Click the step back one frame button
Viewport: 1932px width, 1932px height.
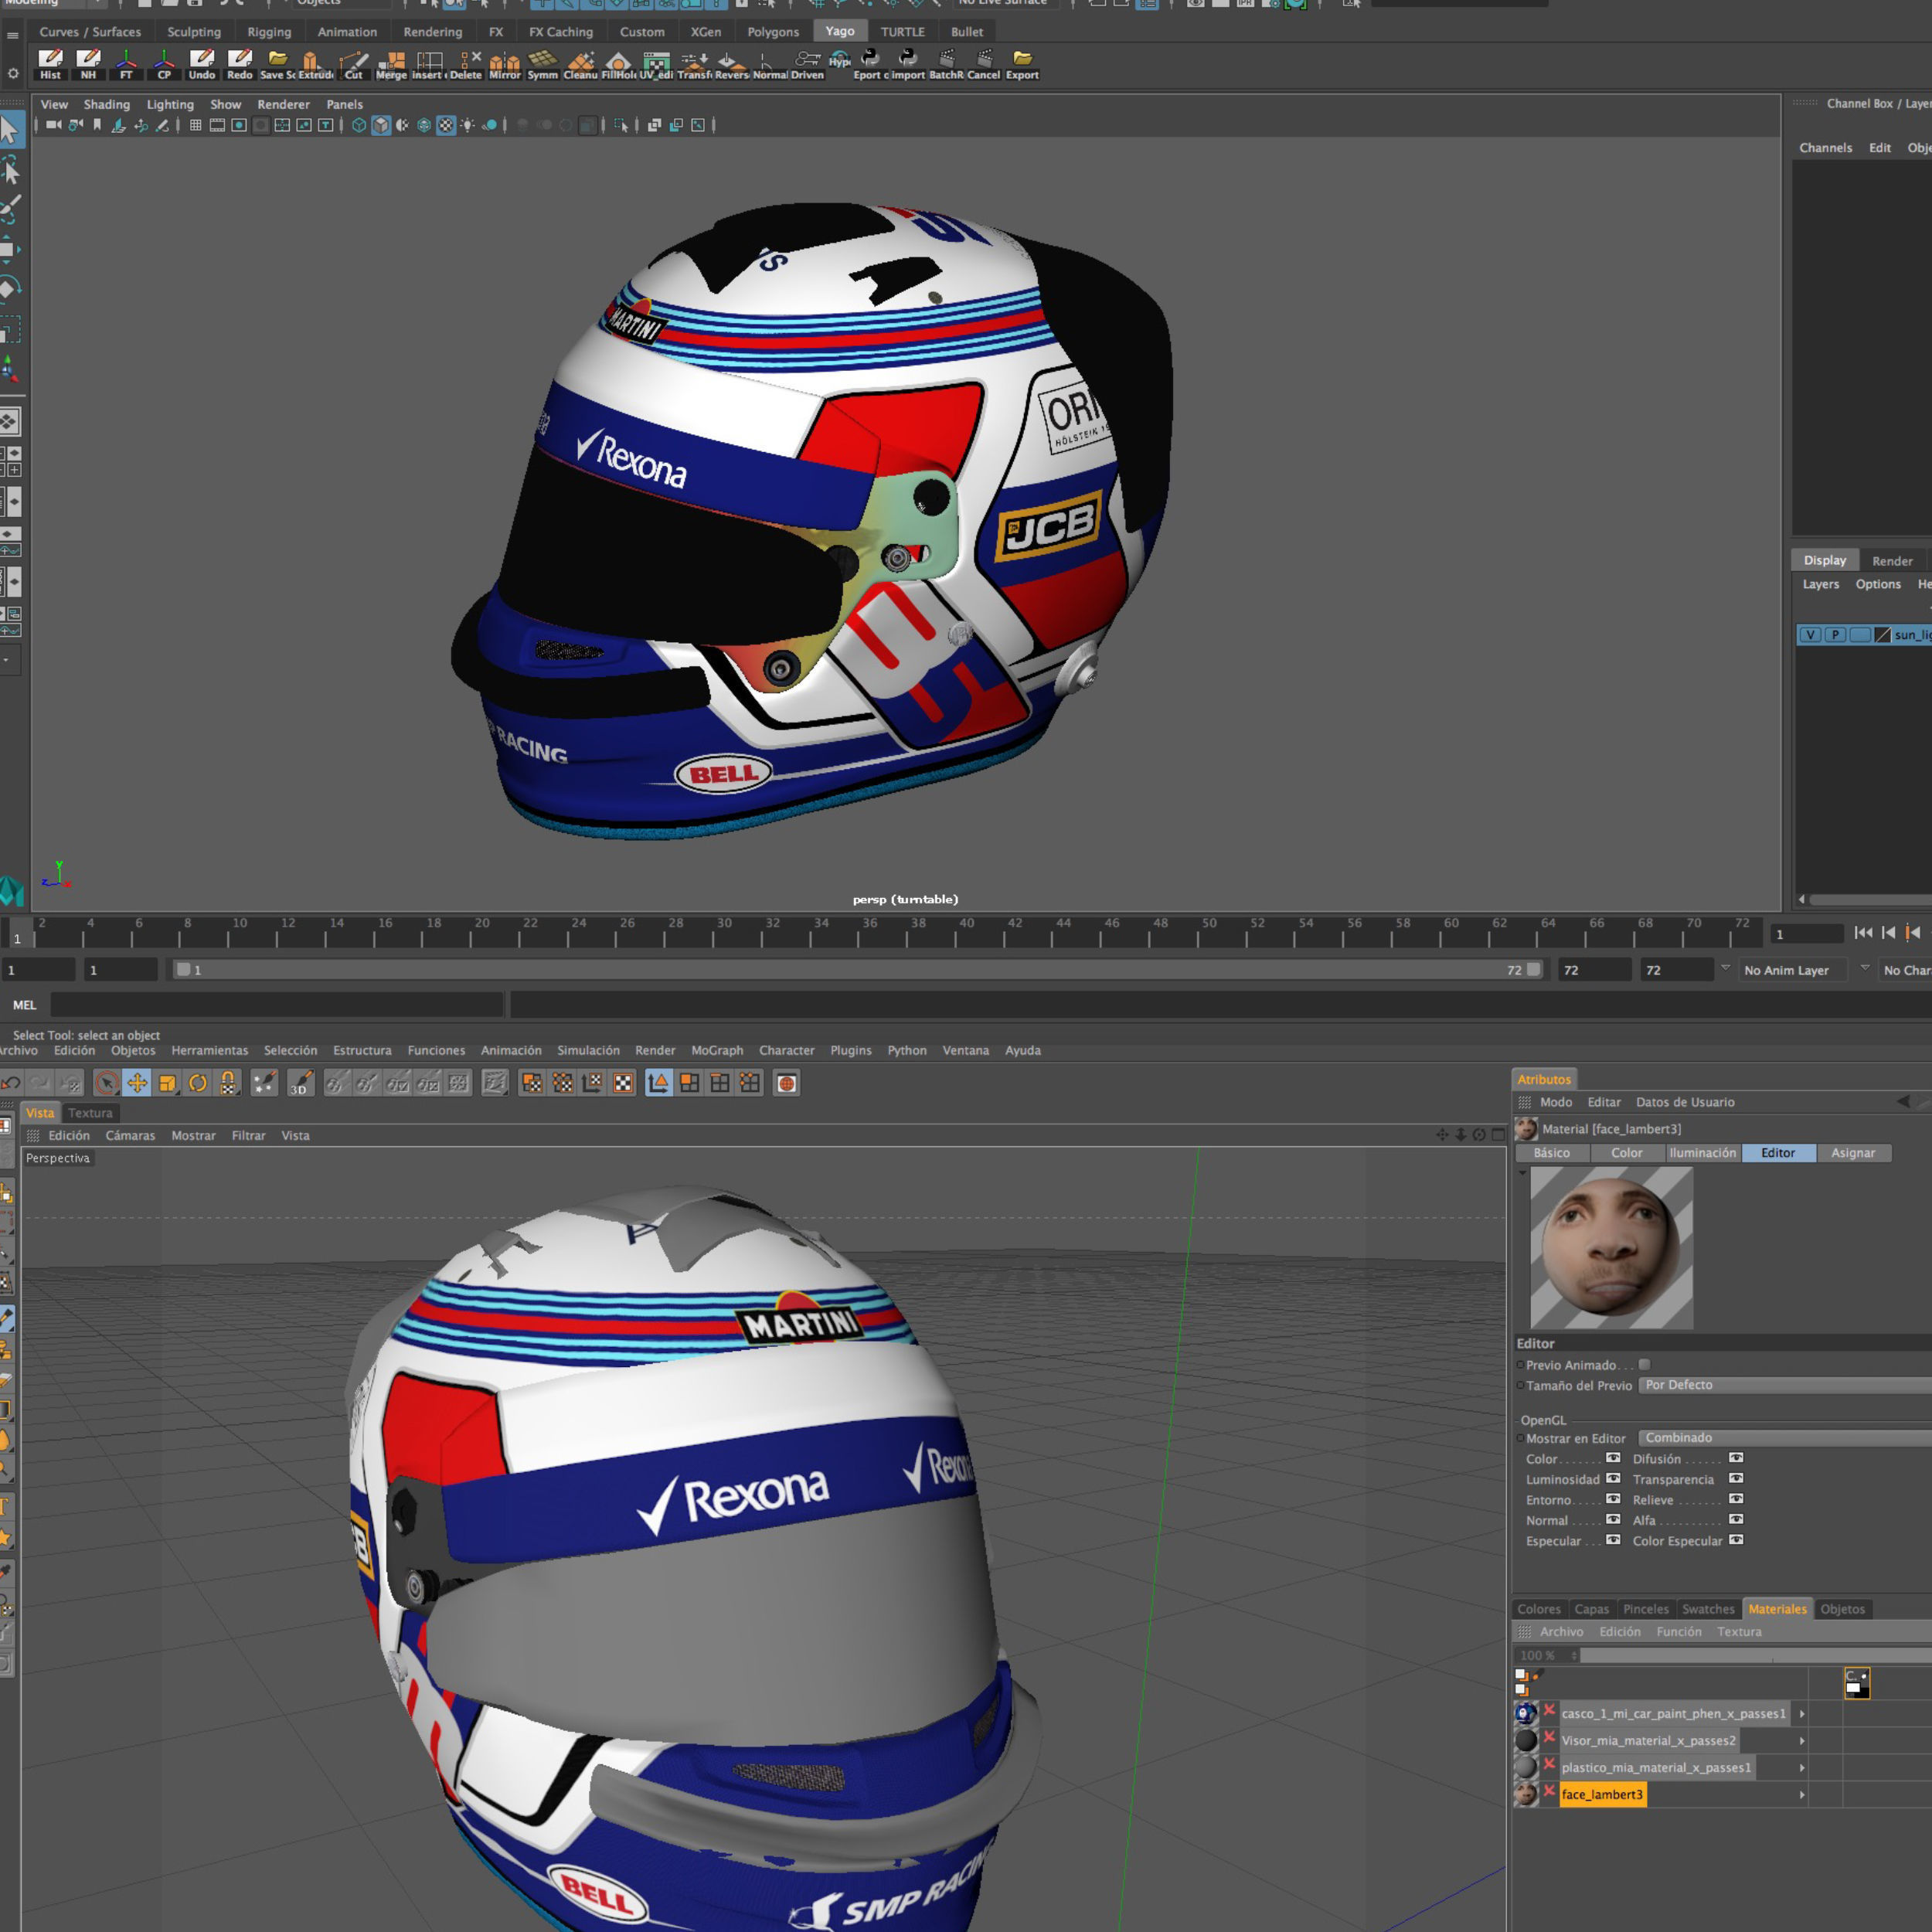[1888, 932]
